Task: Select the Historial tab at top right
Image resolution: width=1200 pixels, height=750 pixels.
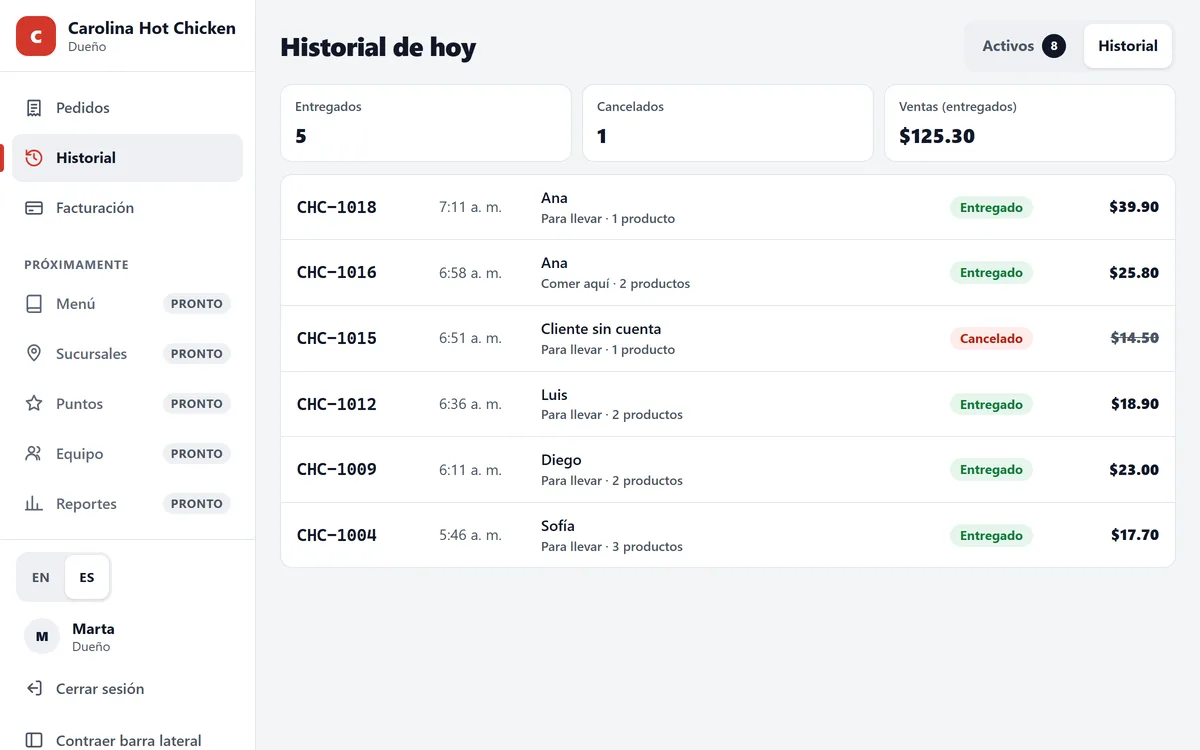Action: click(1128, 46)
